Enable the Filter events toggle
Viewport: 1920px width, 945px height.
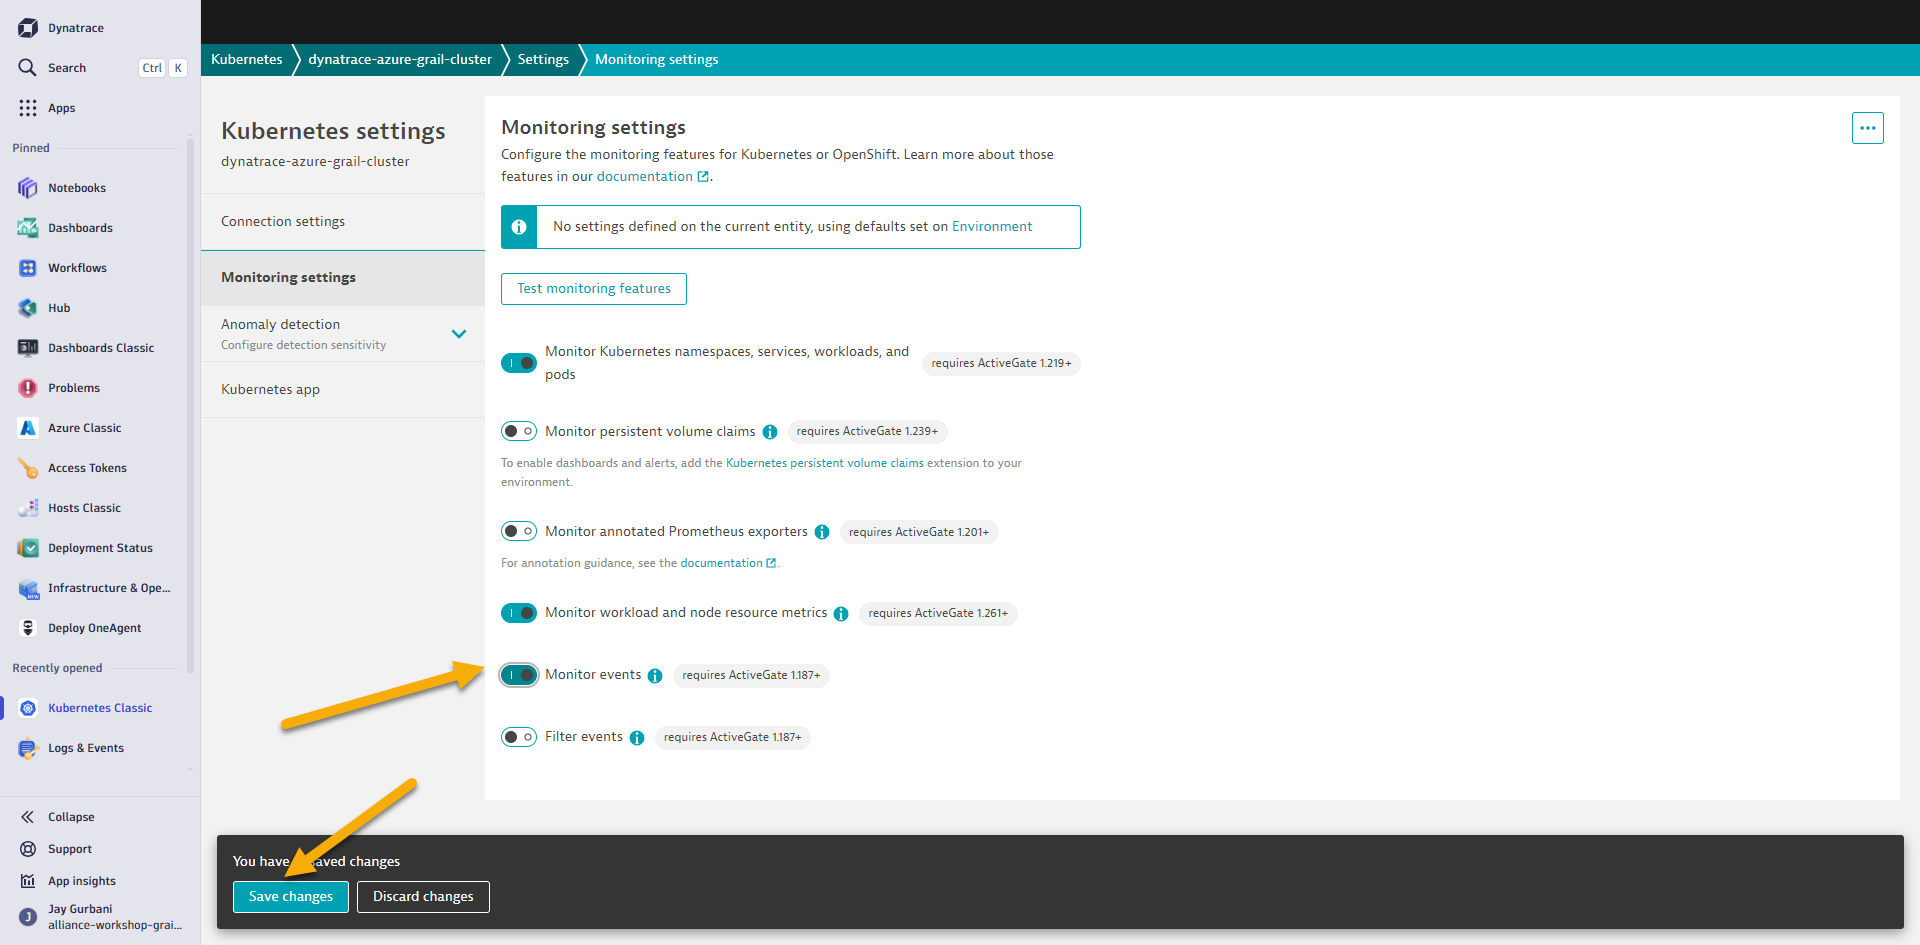pos(519,737)
